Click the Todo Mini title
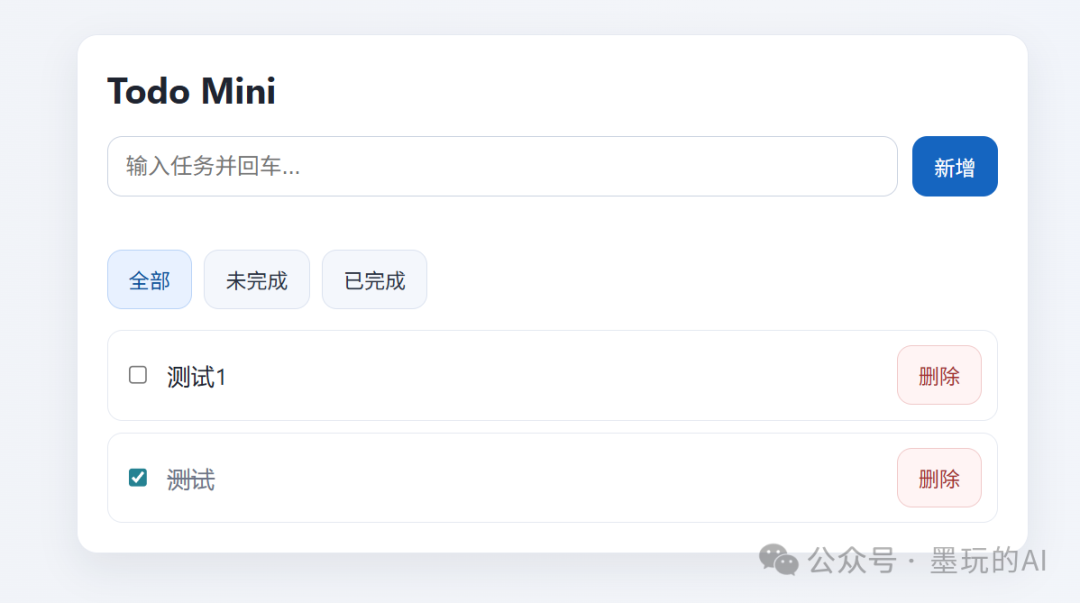Screen dimensions: 1080x603 [191, 91]
